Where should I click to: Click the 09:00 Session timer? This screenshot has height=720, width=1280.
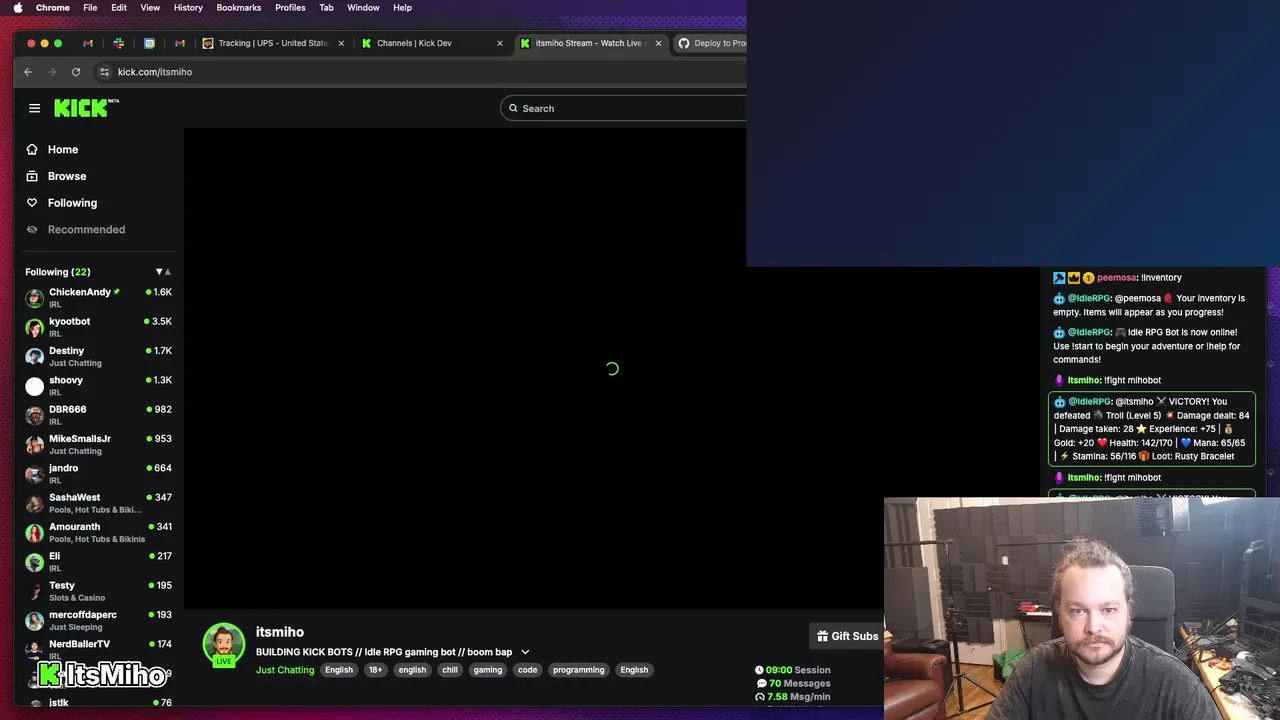coord(793,670)
